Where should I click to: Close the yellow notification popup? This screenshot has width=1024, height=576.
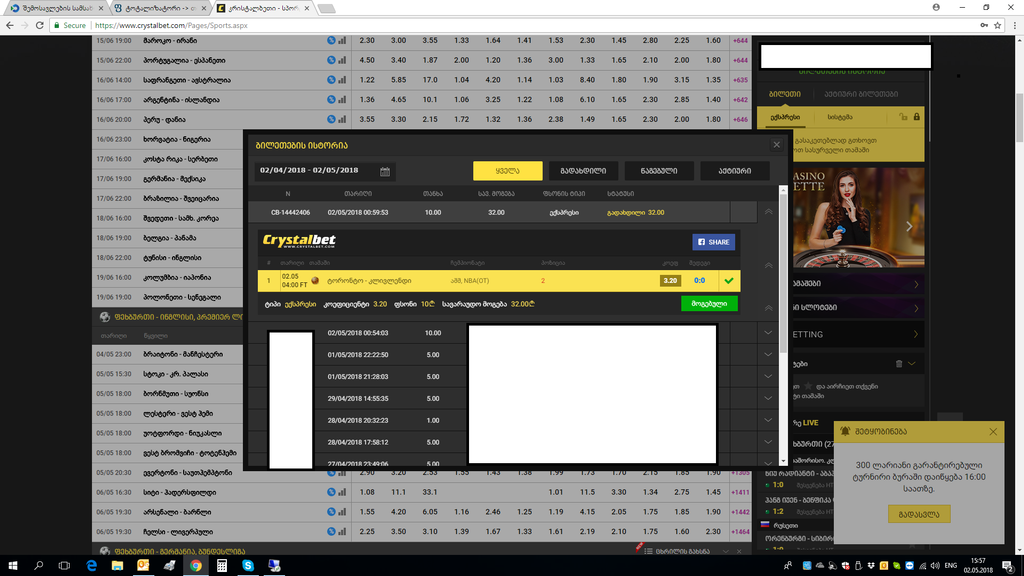pos(993,432)
